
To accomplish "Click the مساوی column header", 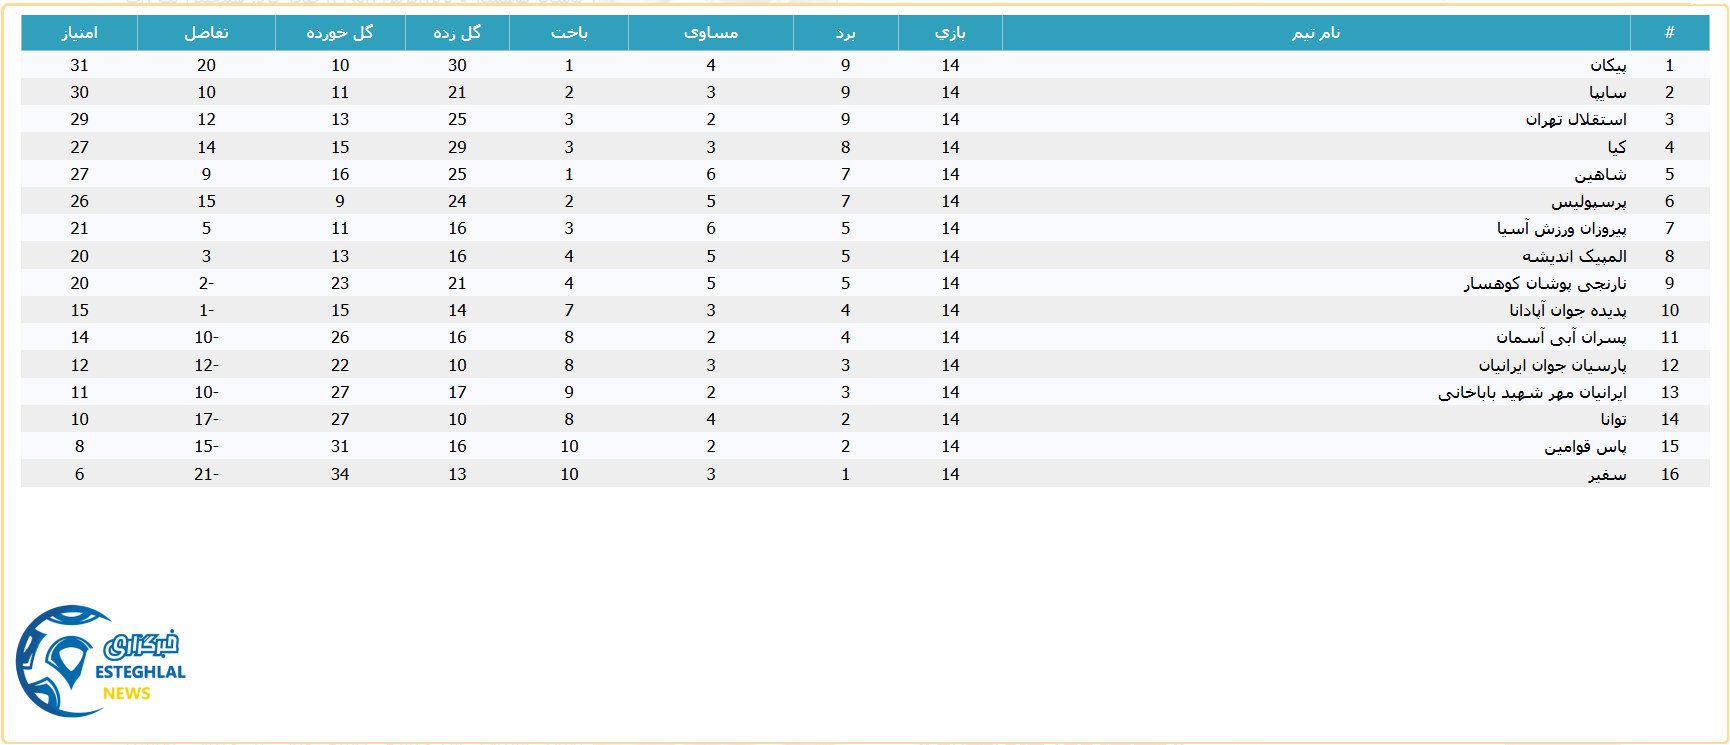I will pyautogui.click(x=711, y=33).
